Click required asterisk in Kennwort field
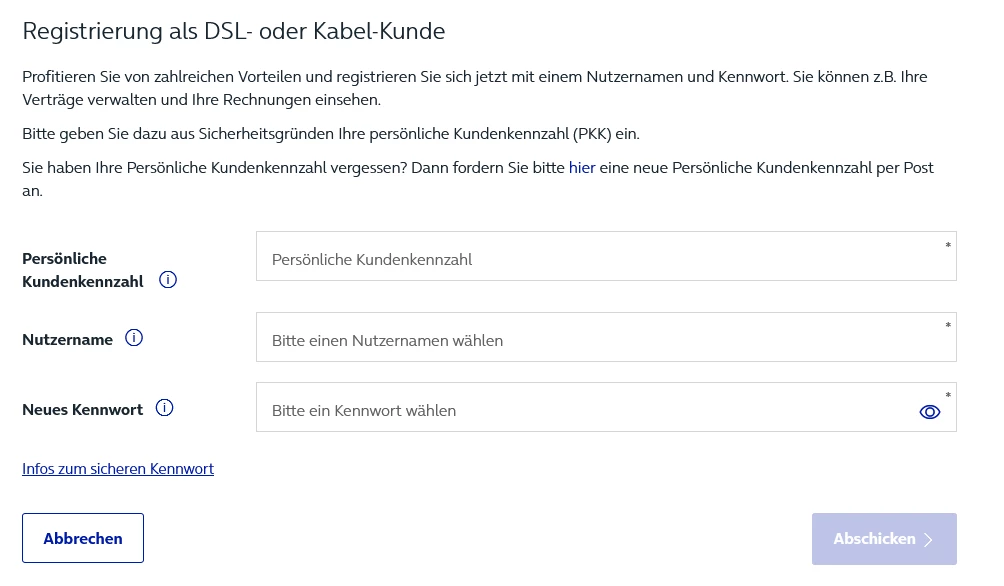The width and height of the screenshot is (1004, 586). coord(948,397)
